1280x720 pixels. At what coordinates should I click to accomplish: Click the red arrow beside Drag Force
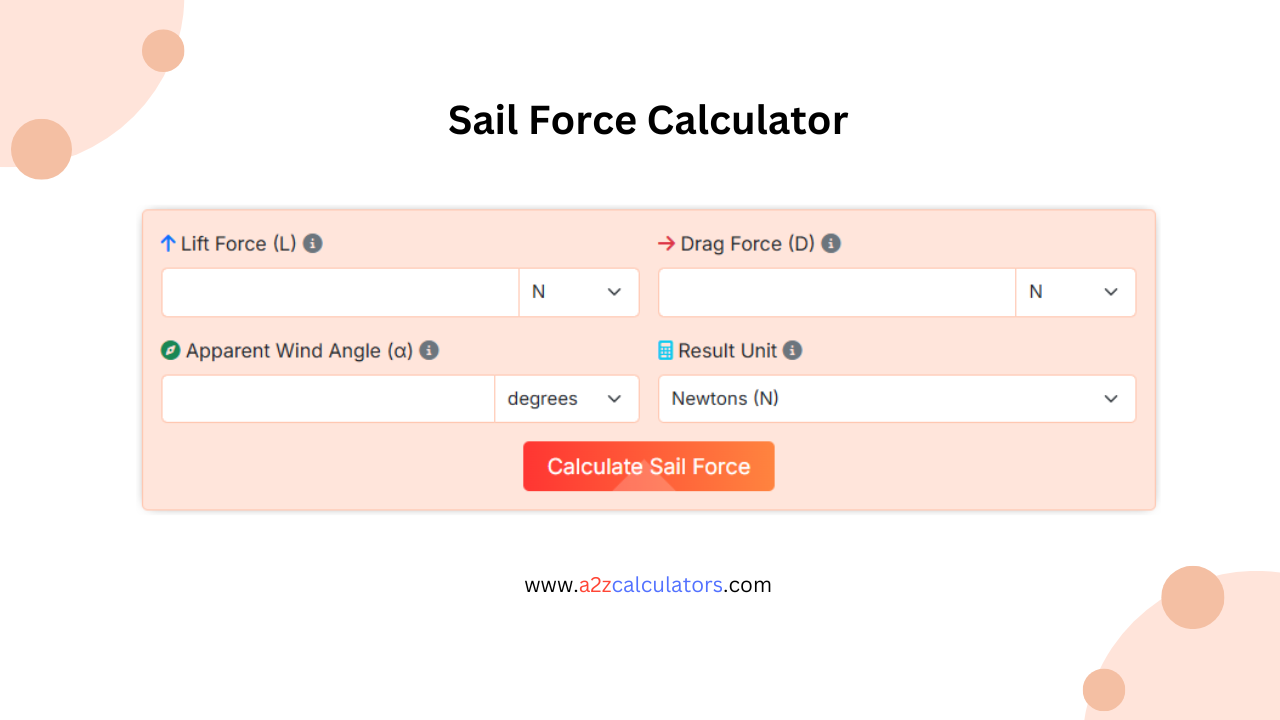pos(666,243)
